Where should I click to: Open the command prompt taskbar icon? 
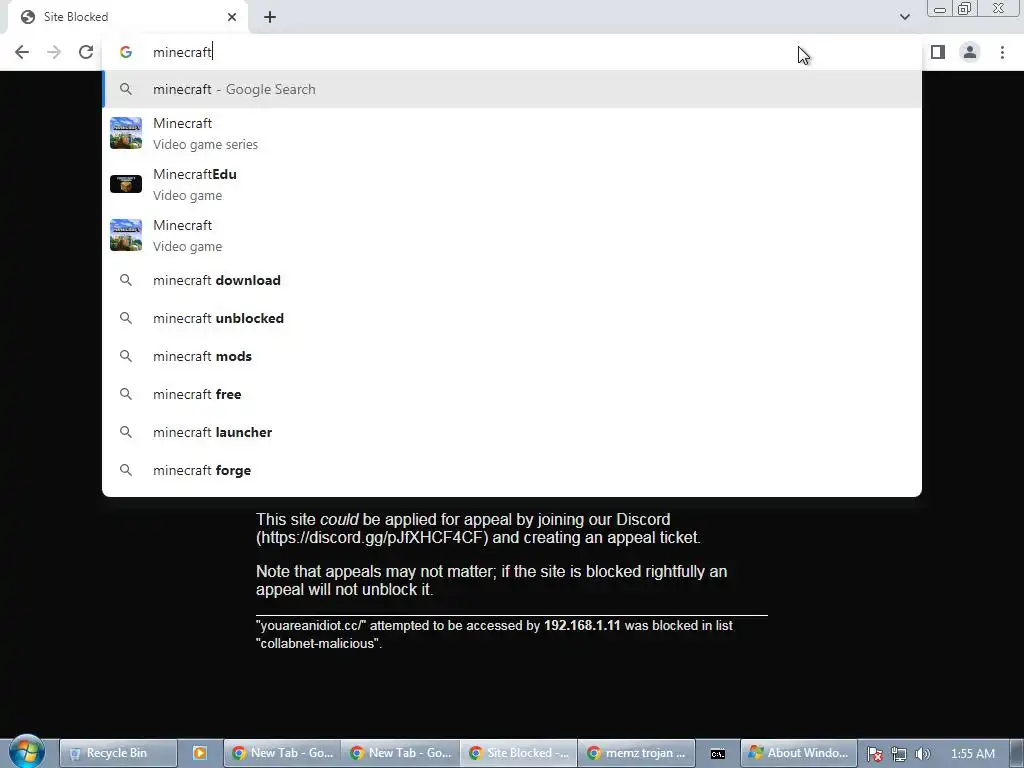pos(718,753)
